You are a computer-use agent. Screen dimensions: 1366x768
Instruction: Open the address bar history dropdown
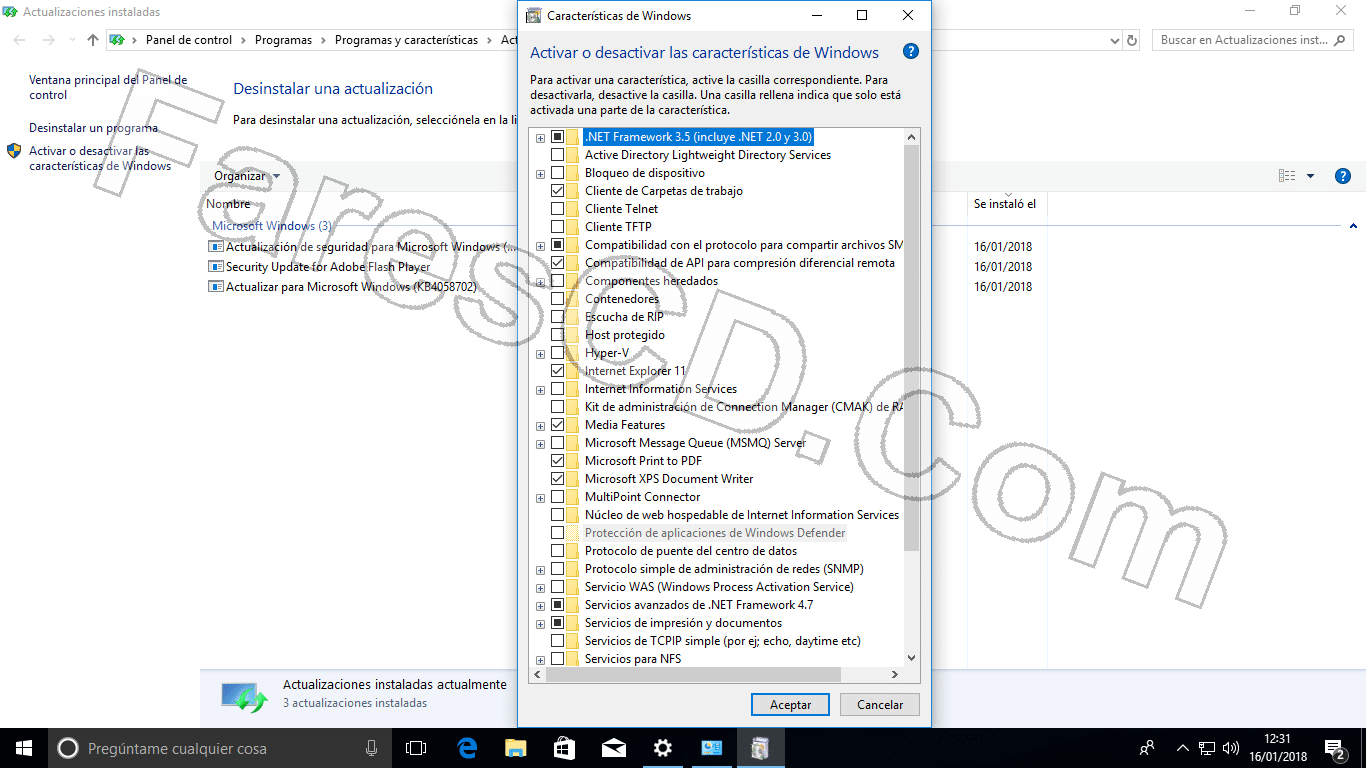pos(1115,41)
